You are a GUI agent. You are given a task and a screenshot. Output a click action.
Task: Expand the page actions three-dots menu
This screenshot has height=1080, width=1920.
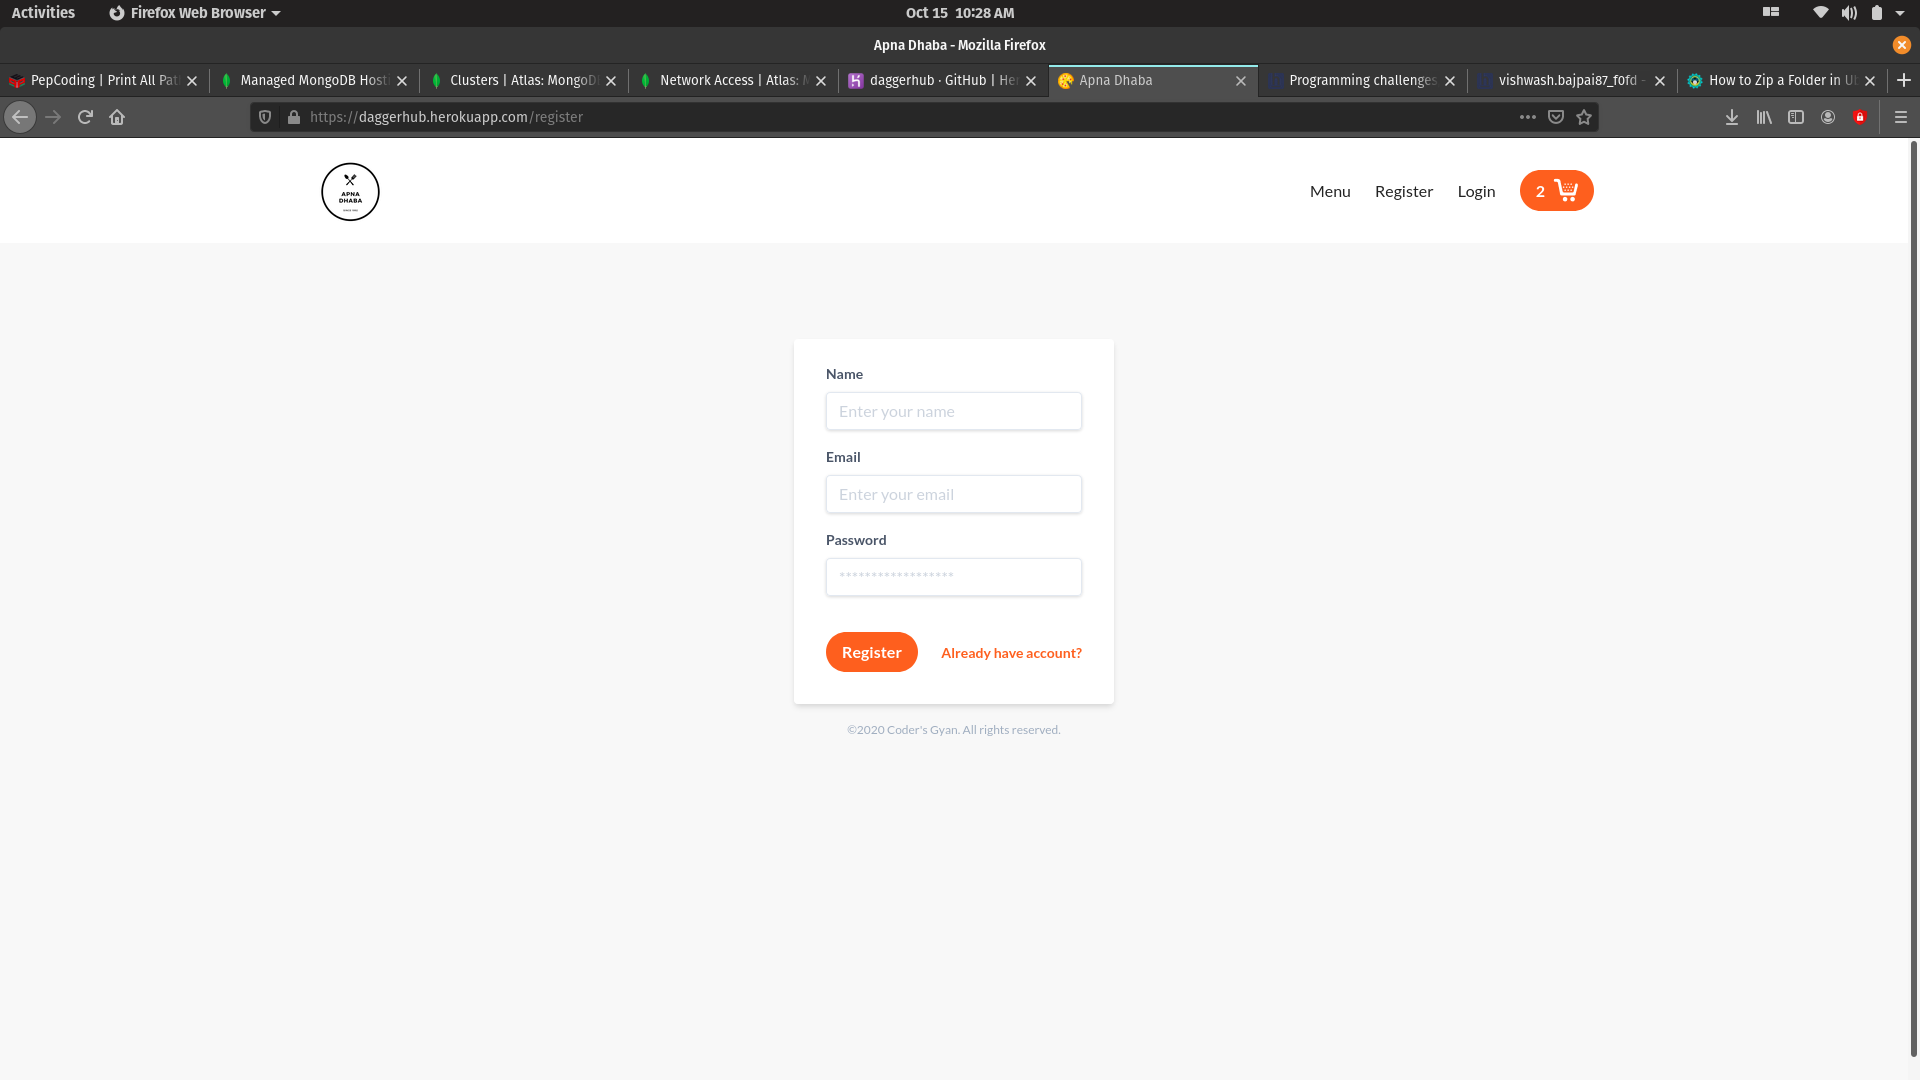1528,117
